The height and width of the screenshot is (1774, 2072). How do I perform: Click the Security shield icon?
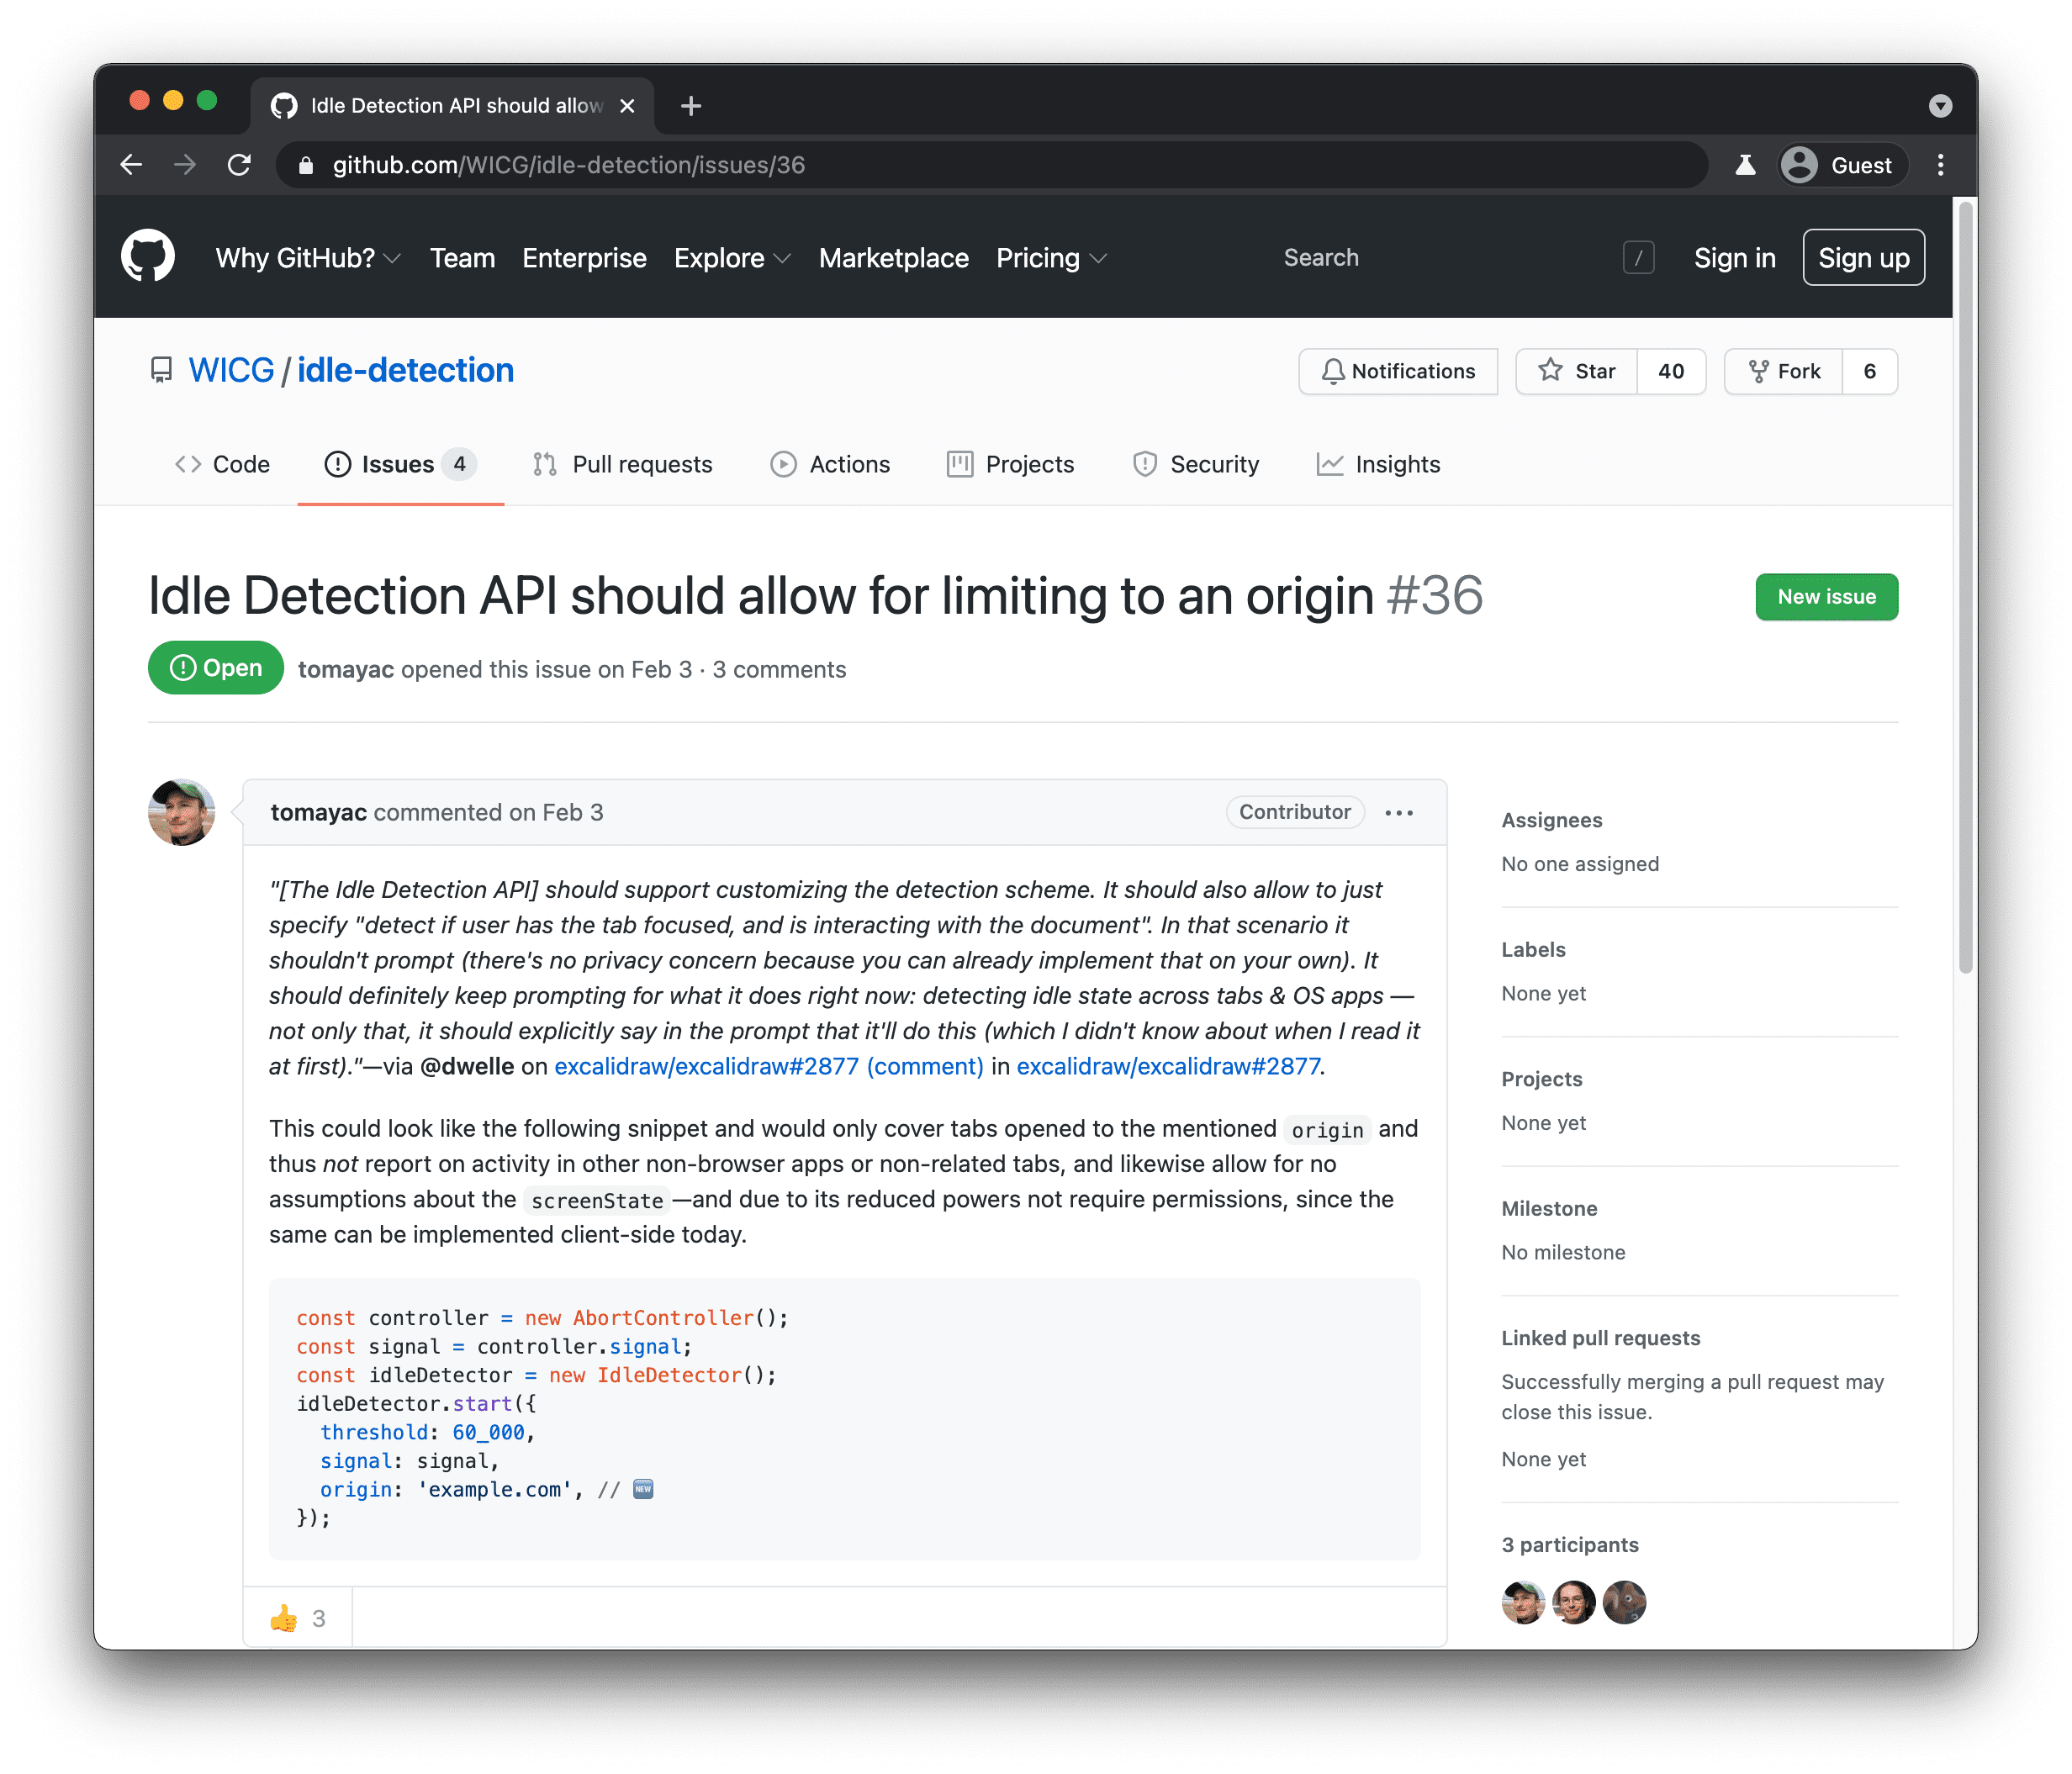[x=1141, y=465]
